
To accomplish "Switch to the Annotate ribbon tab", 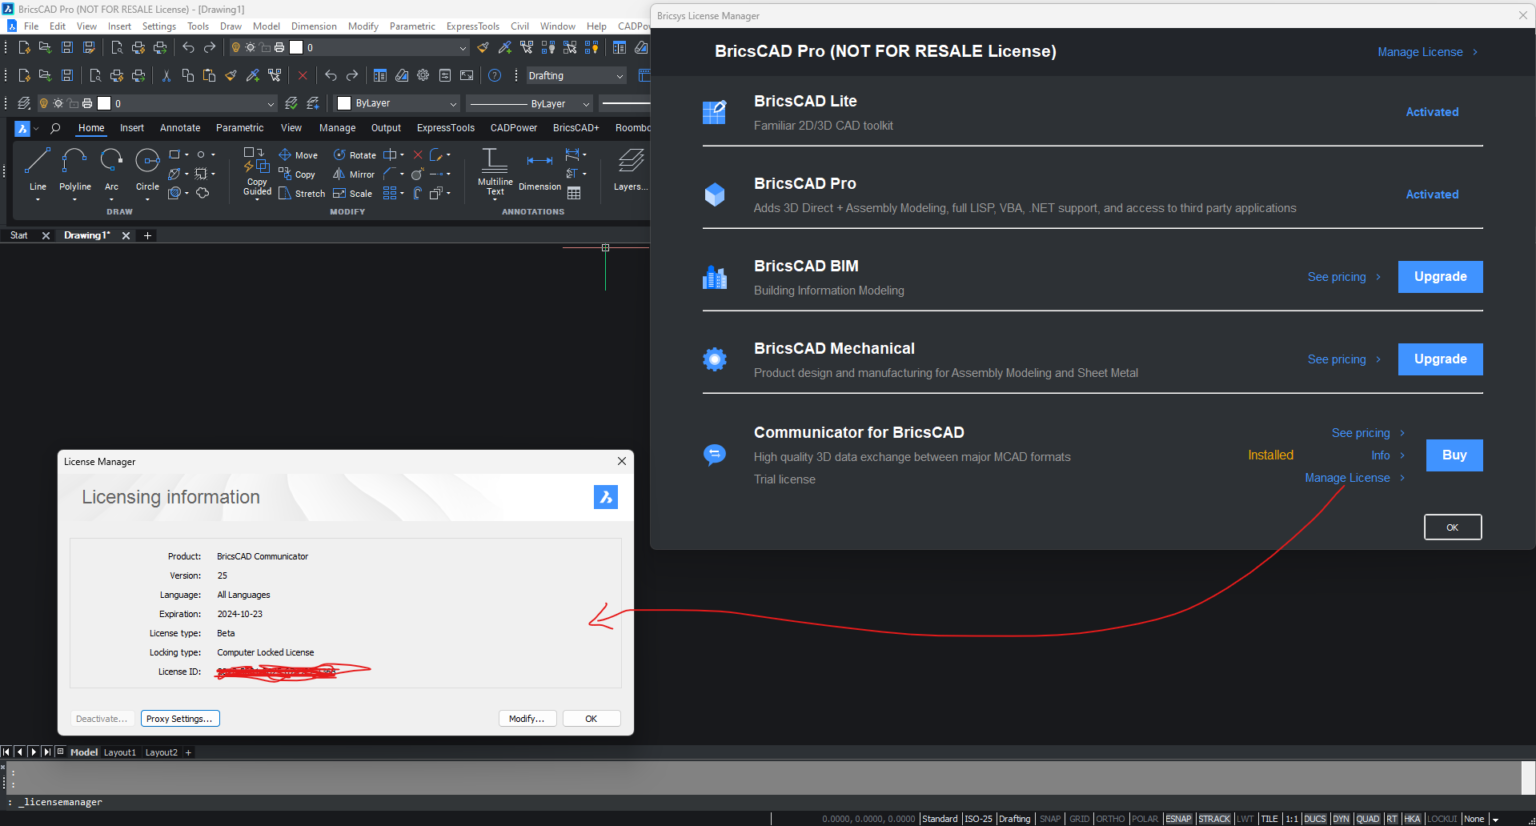I will click(x=180, y=128).
